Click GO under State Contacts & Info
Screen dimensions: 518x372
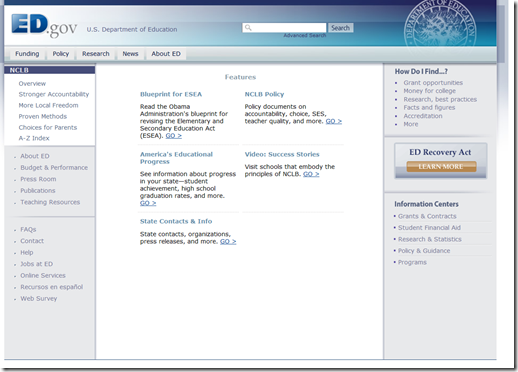point(228,241)
